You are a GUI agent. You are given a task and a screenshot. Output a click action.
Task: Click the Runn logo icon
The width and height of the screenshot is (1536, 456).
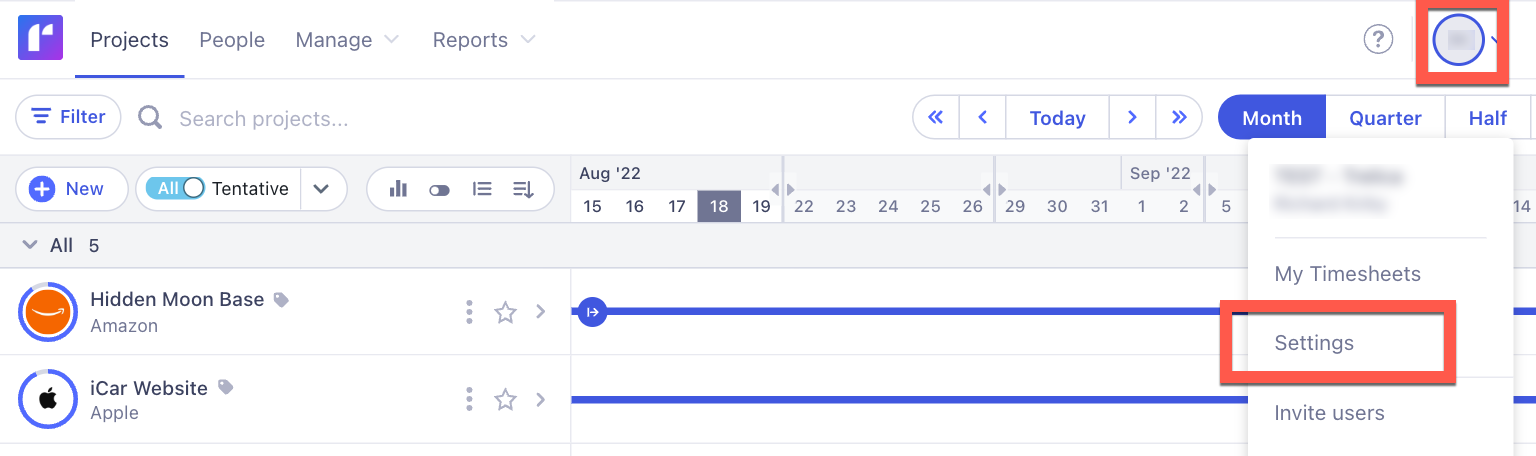(40, 39)
